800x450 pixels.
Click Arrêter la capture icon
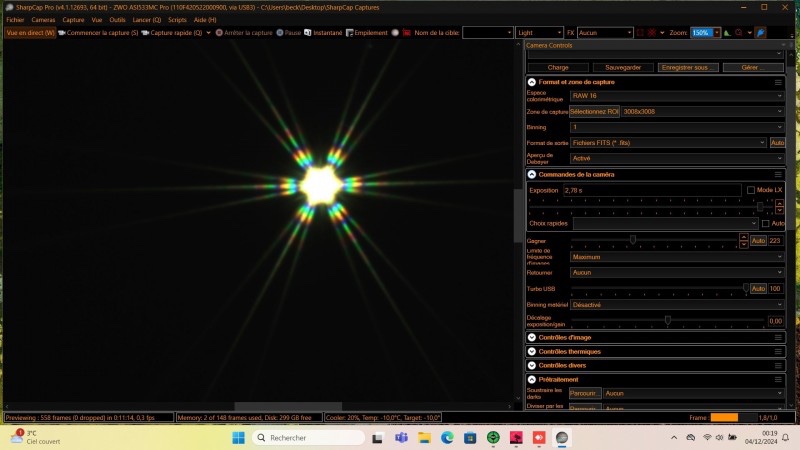[219, 33]
